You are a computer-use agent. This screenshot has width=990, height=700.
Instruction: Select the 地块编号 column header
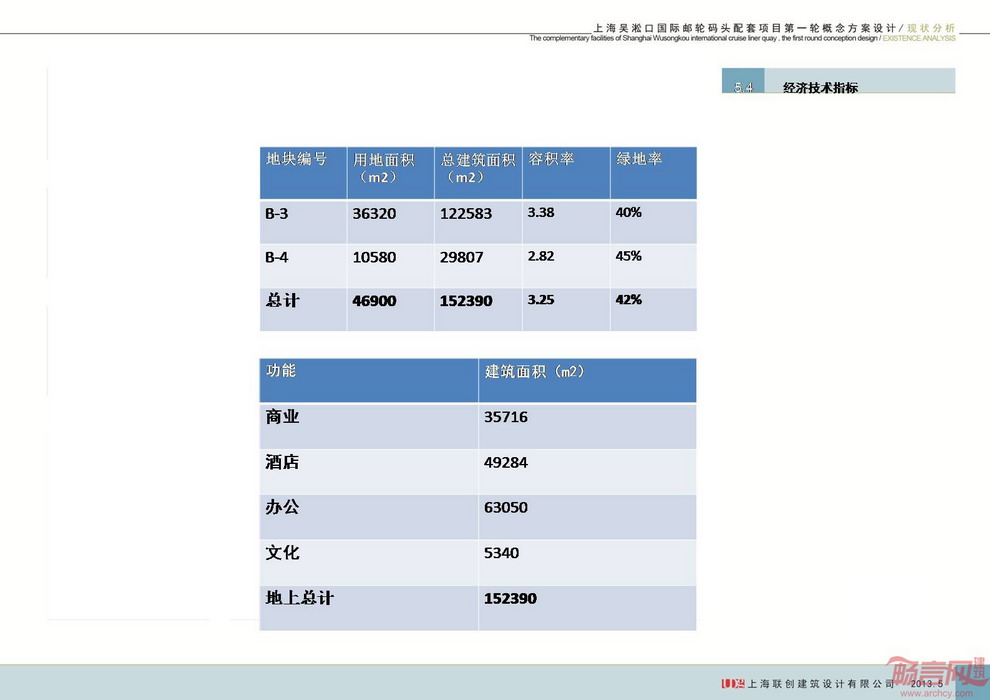coord(296,159)
